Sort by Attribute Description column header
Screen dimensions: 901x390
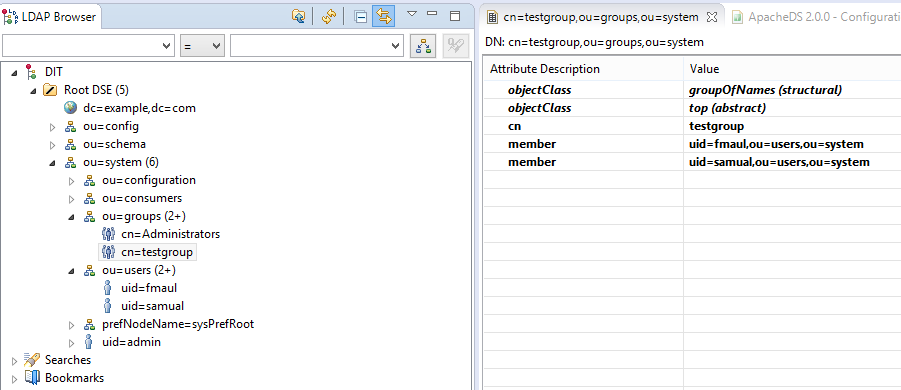(583, 69)
